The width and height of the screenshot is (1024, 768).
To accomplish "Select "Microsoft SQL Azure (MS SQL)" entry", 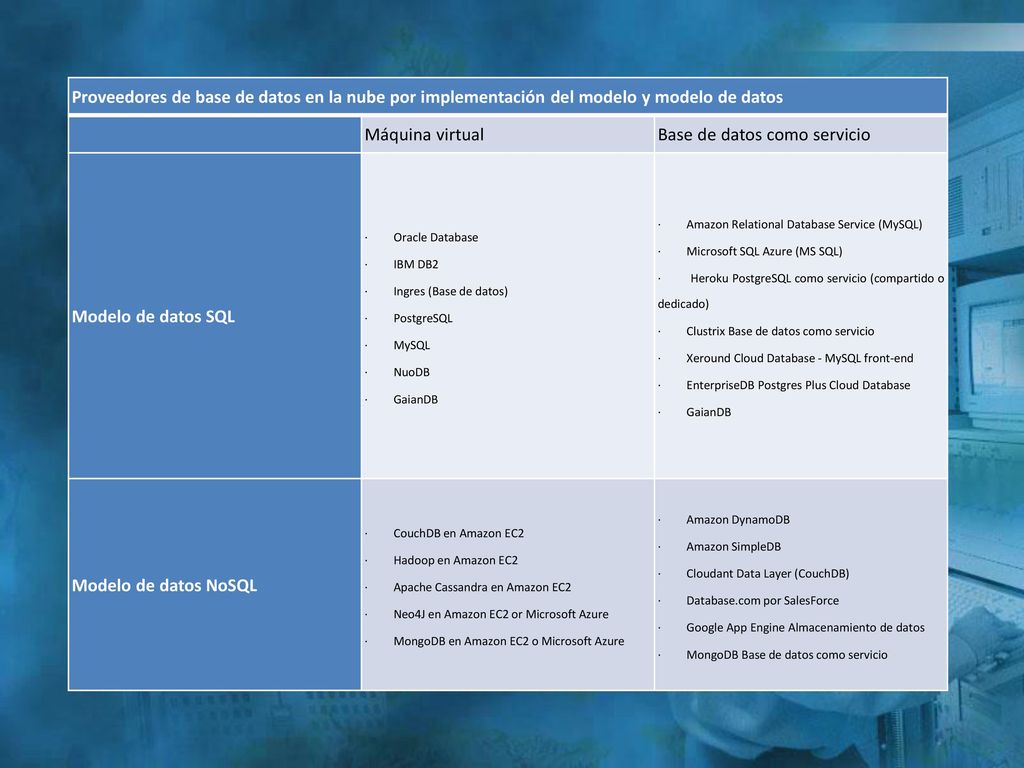I will click(764, 251).
